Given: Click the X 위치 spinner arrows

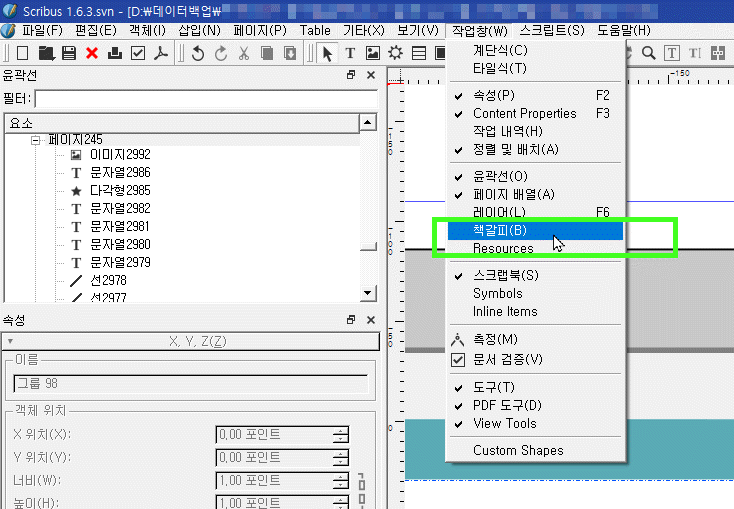Looking at the screenshot, I should pos(341,435).
